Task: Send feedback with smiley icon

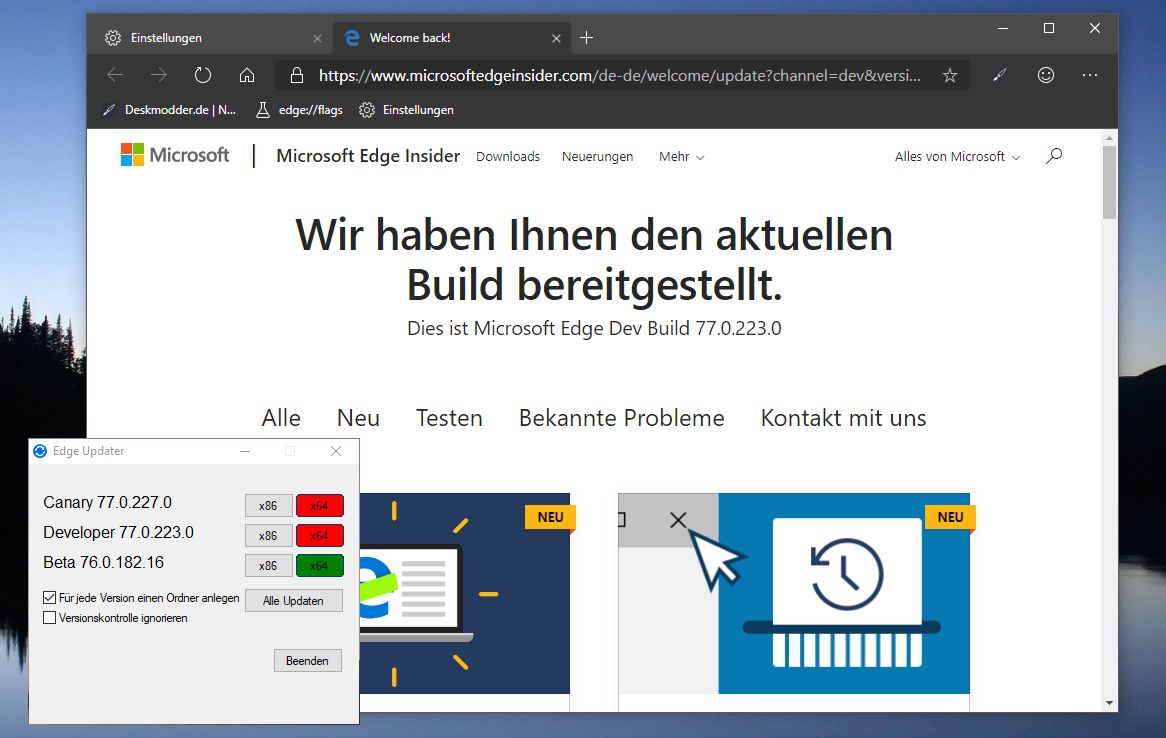Action: 1046,75
